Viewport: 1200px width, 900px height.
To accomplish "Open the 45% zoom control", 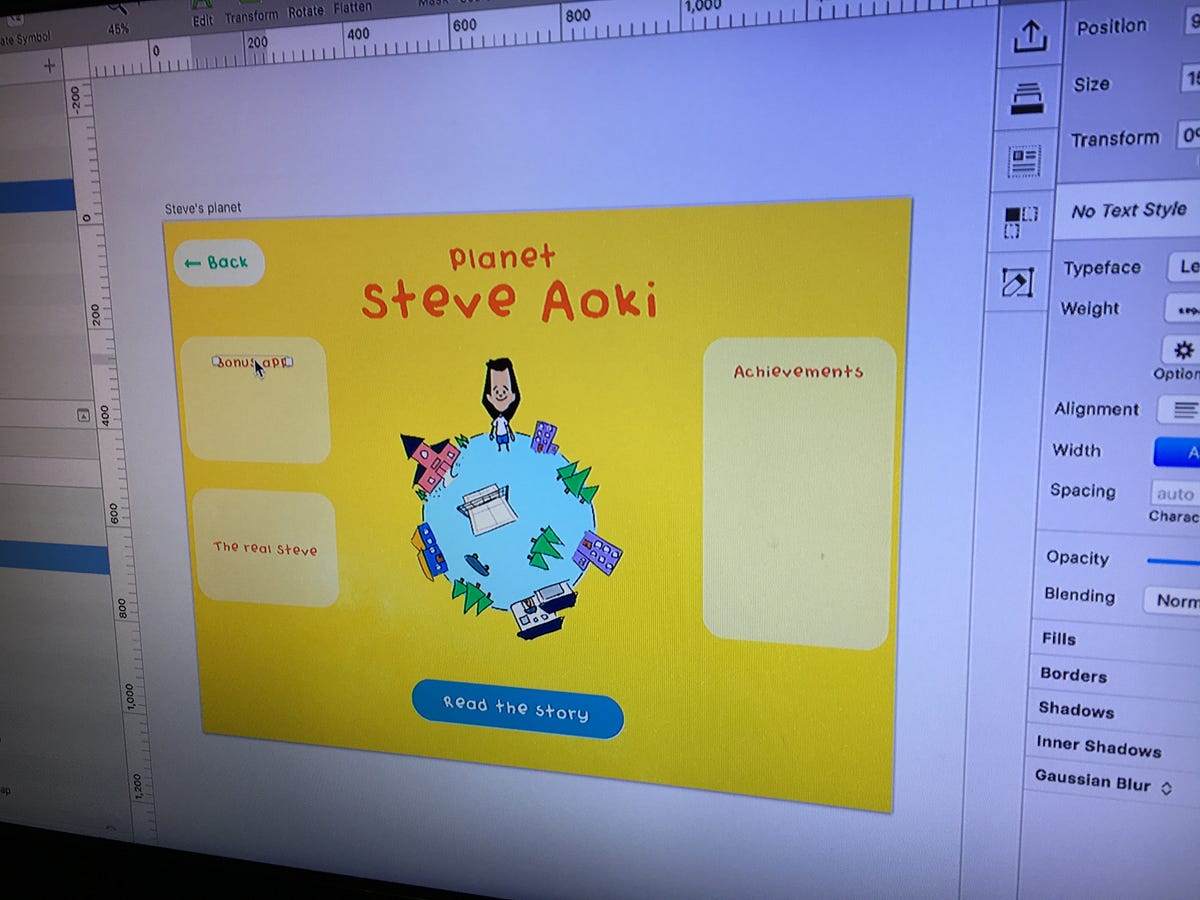I will [118, 29].
